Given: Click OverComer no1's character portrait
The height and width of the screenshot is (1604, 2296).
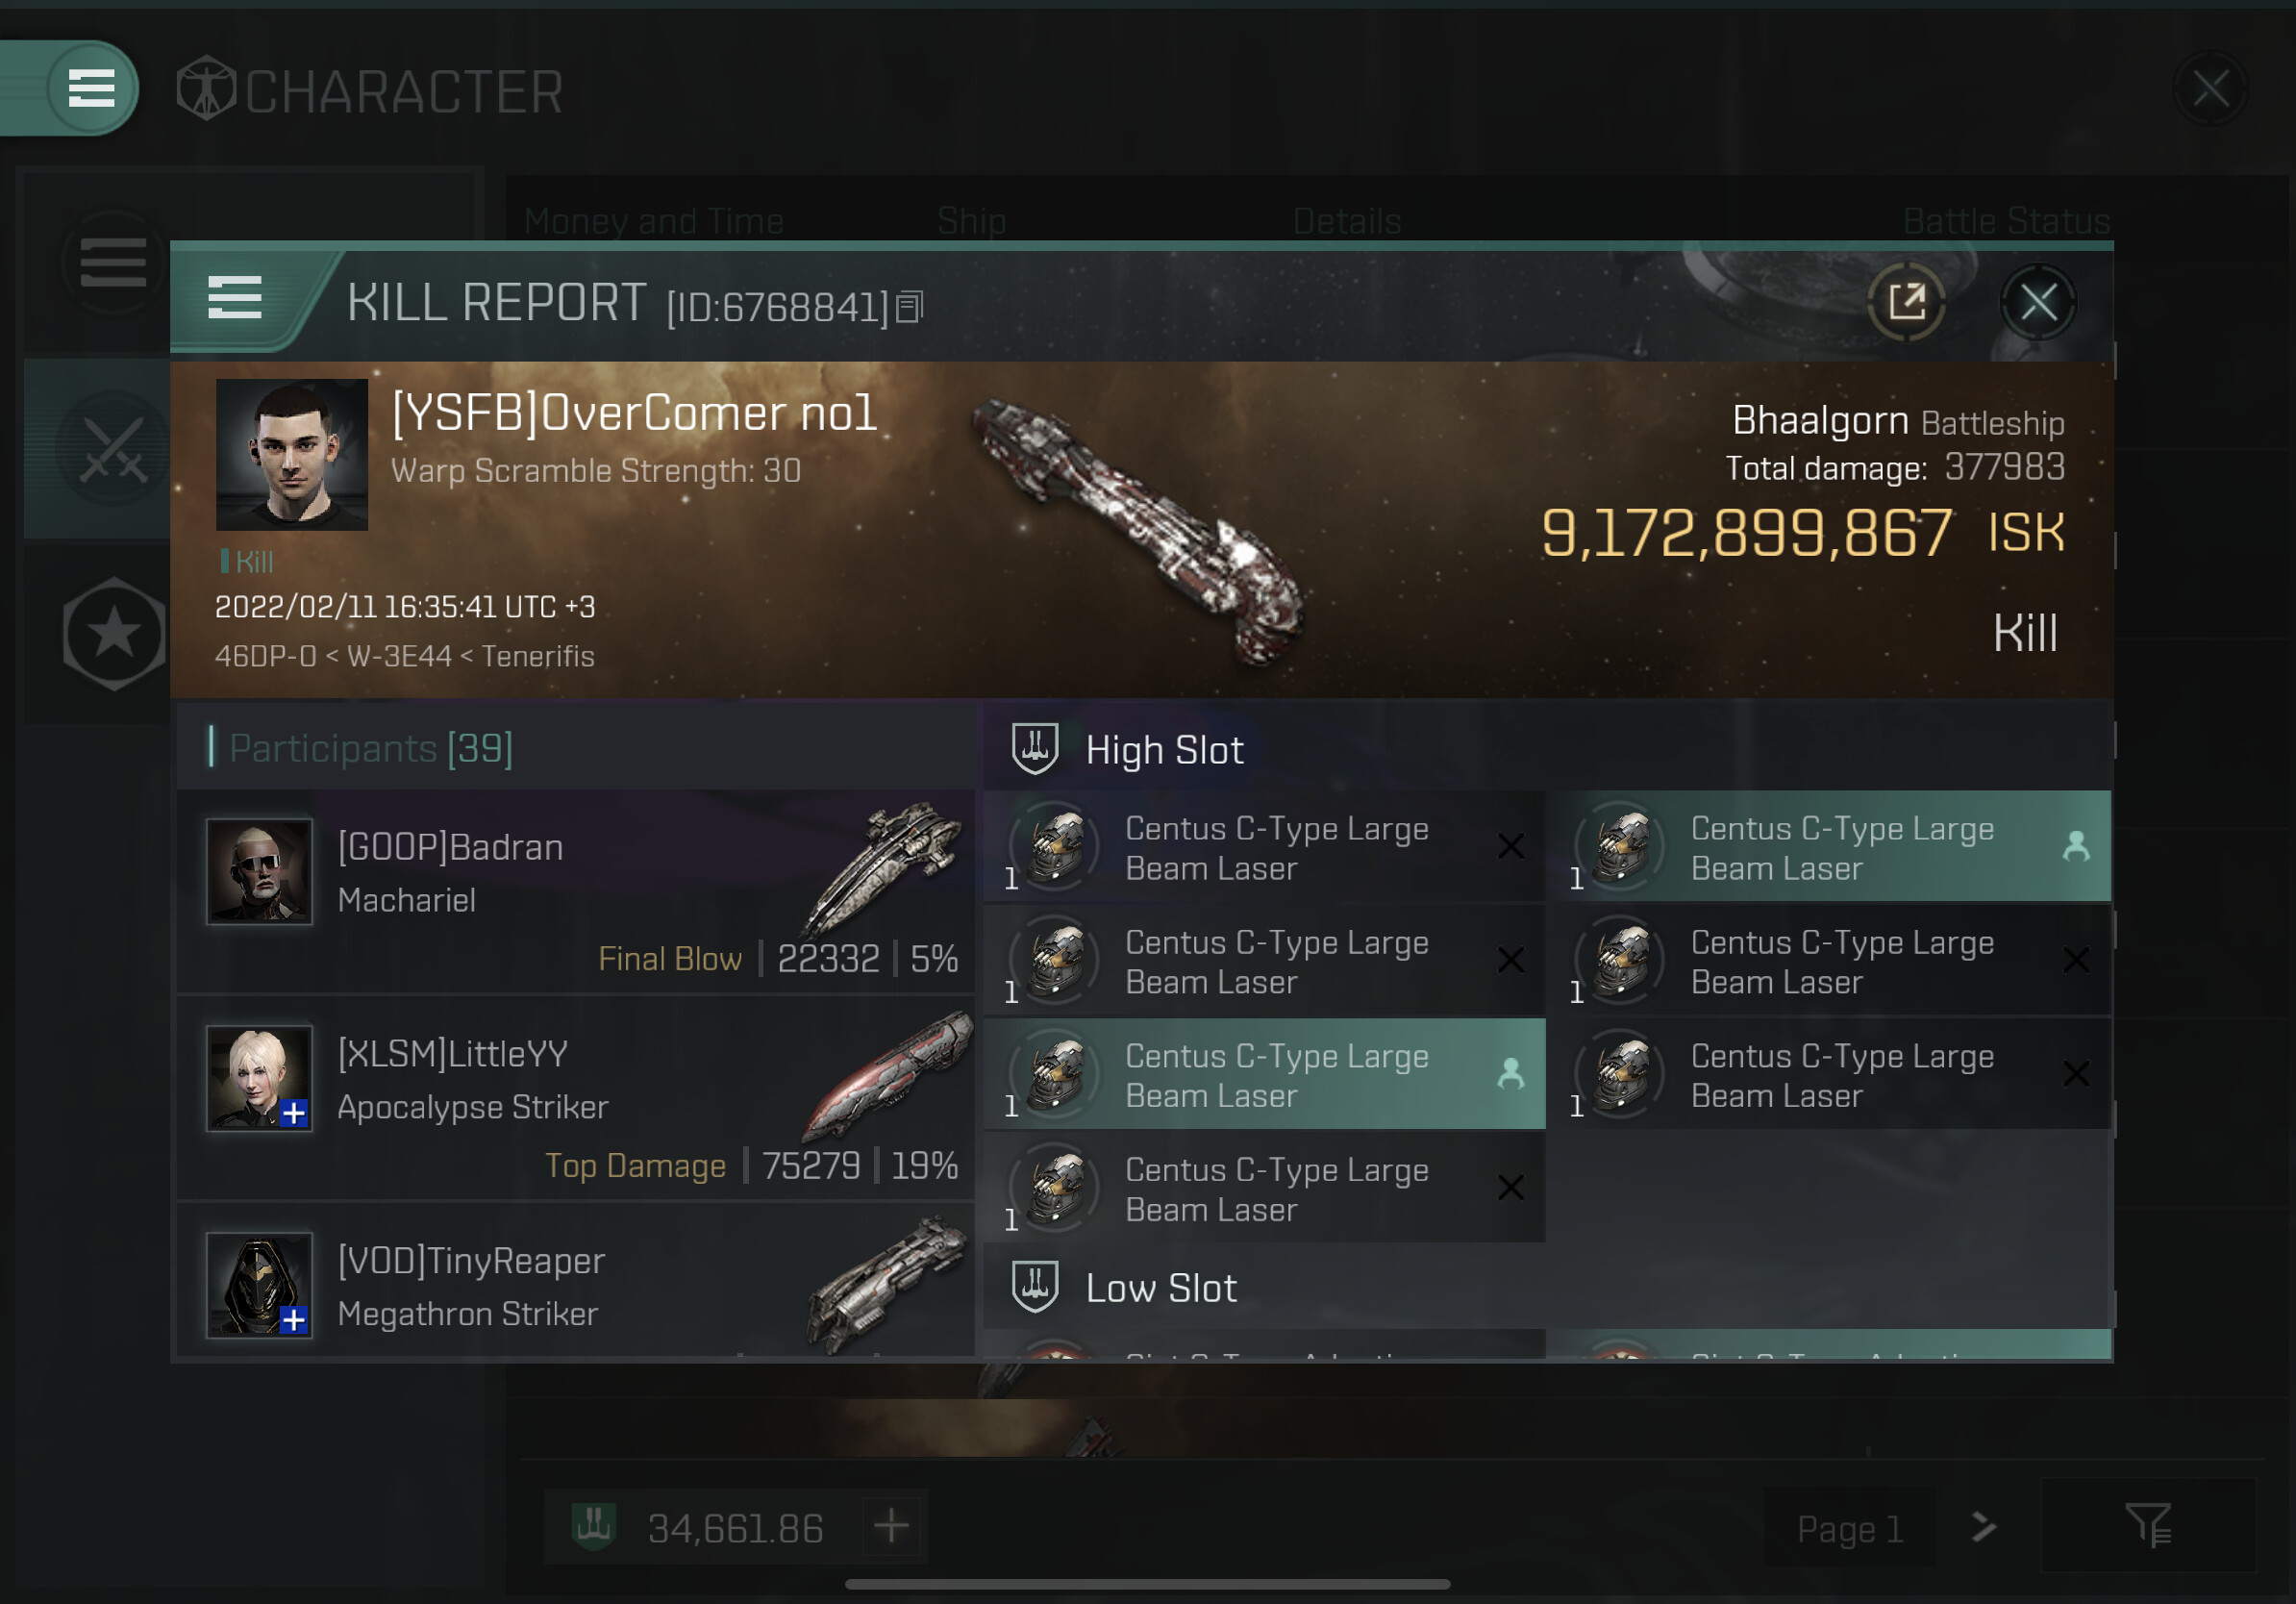Looking at the screenshot, I should [x=292, y=455].
